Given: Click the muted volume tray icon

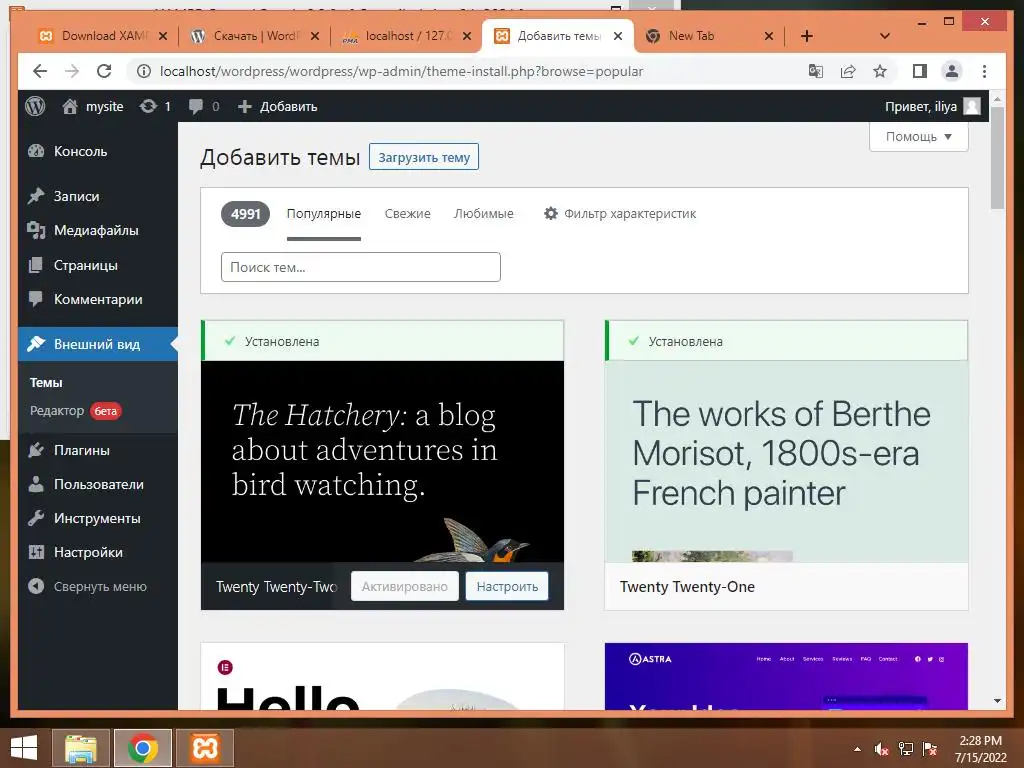Looking at the screenshot, I should (x=882, y=749).
